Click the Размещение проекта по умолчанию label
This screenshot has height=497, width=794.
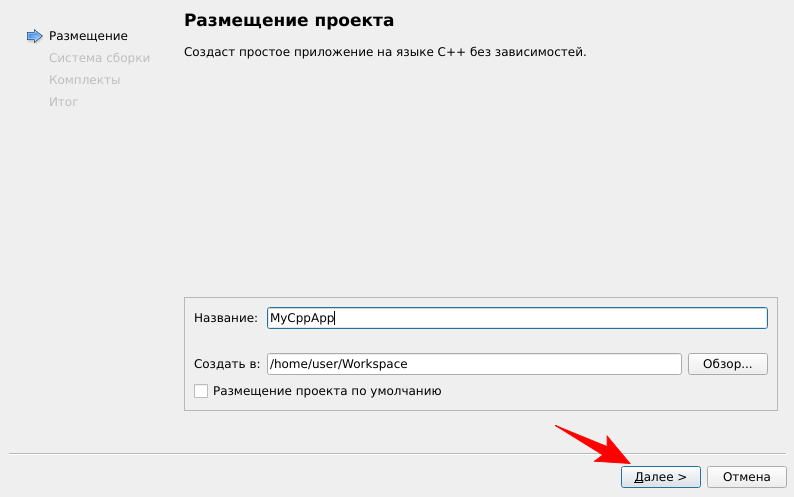pyautogui.click(x=327, y=391)
